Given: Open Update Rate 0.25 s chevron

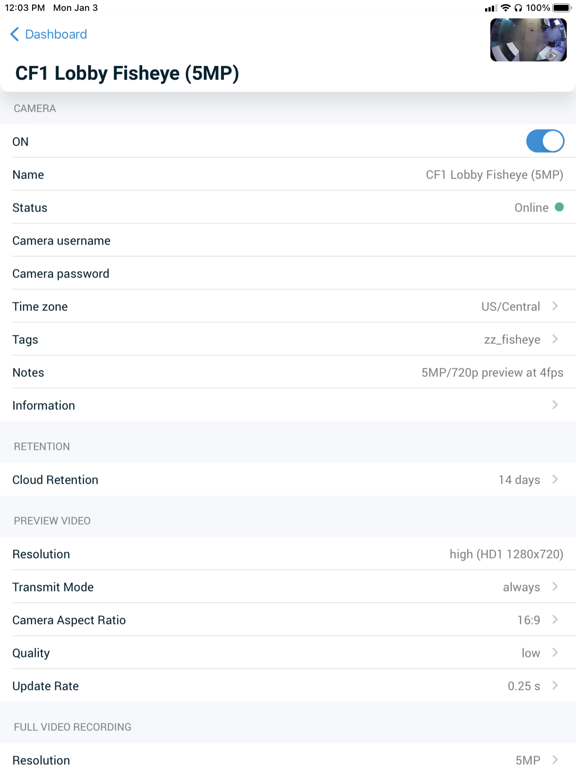Looking at the screenshot, I should 555,685.
